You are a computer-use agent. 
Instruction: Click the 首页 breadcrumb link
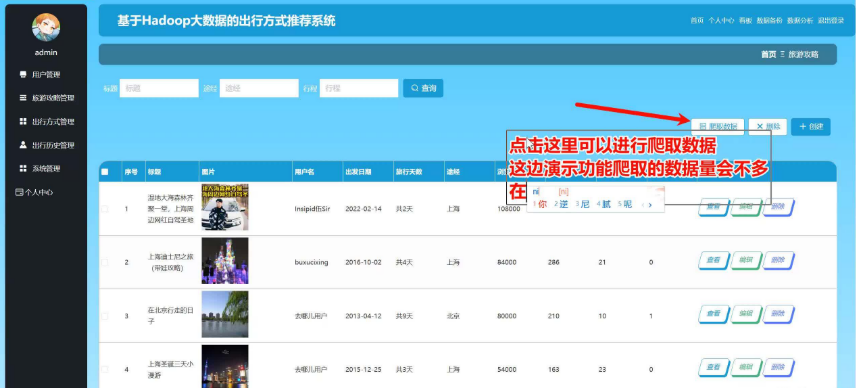tap(769, 55)
